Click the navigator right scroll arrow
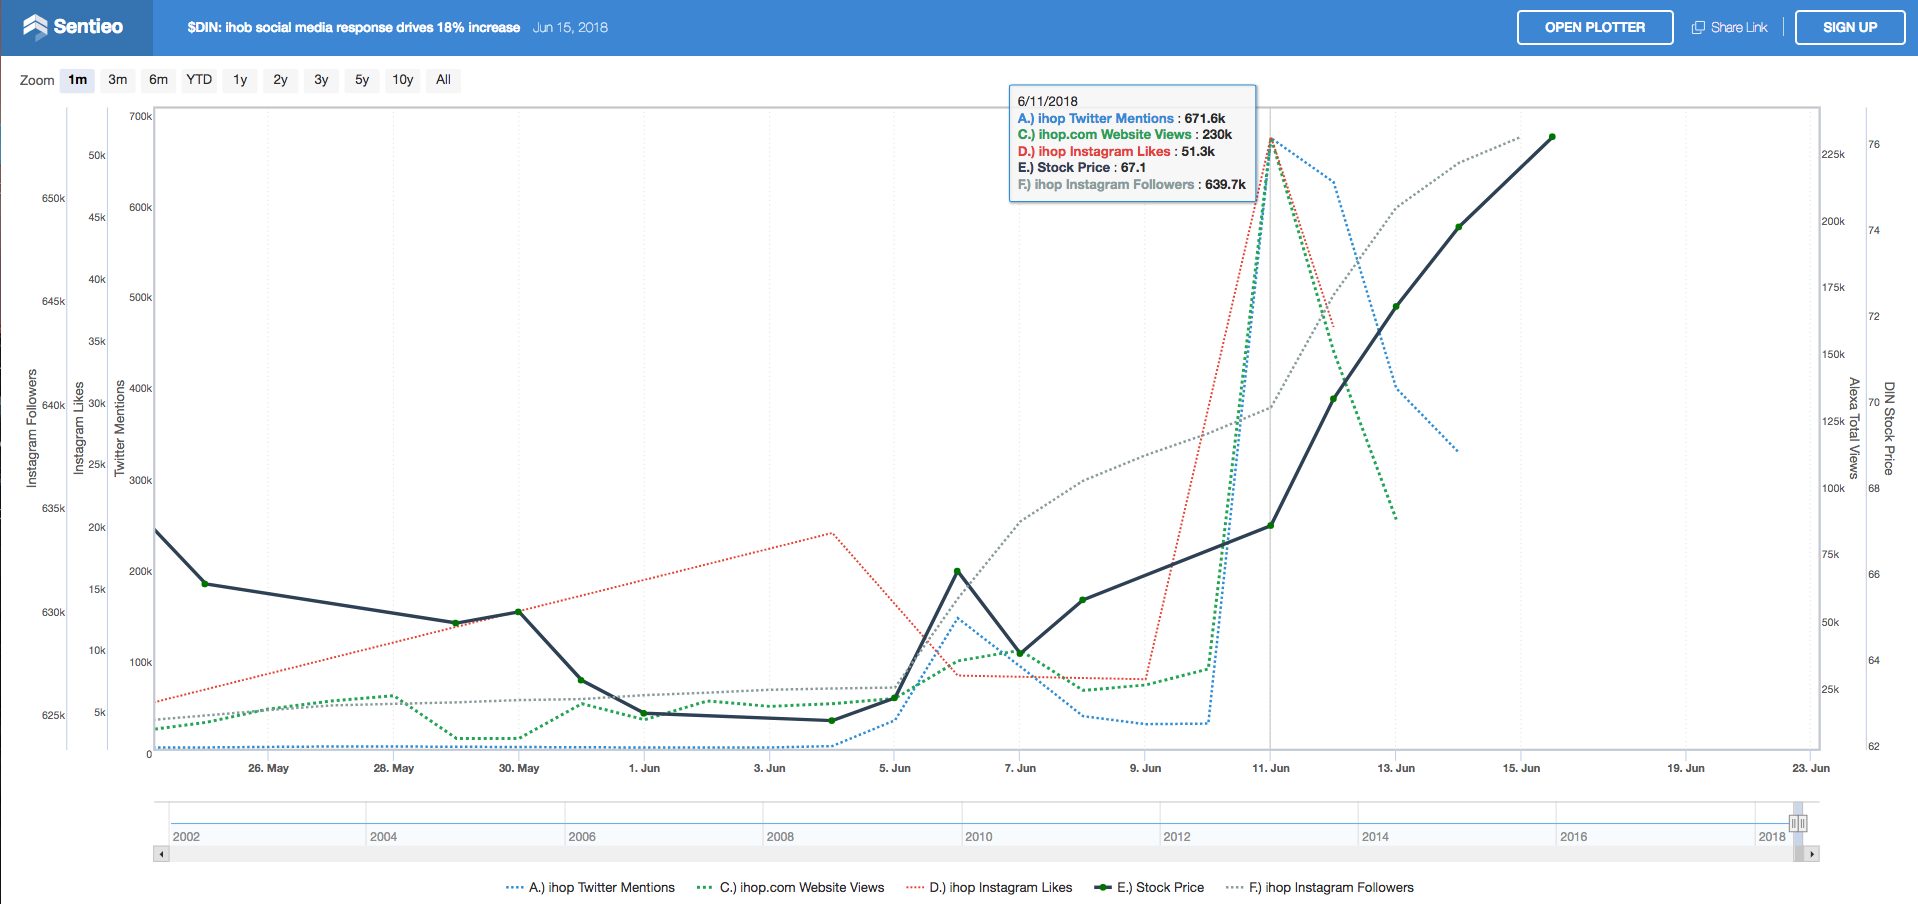1918x904 pixels. pos(1812,854)
